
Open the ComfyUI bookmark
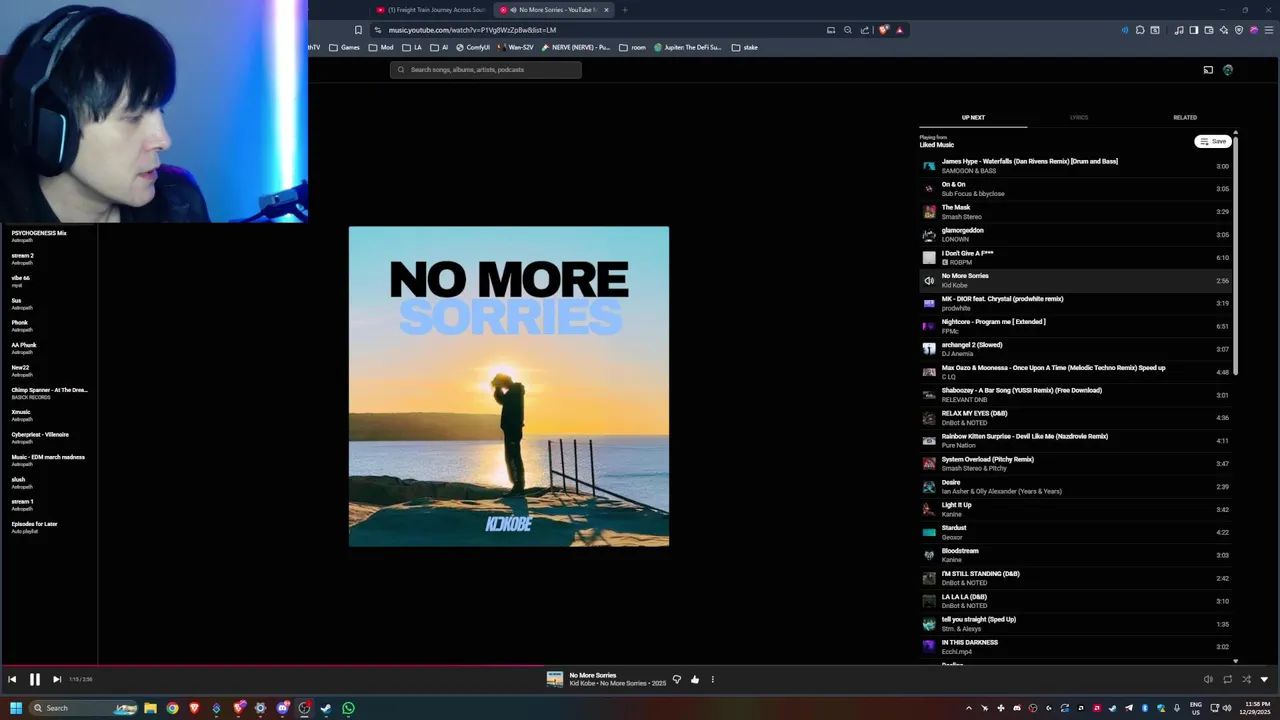[x=473, y=47]
